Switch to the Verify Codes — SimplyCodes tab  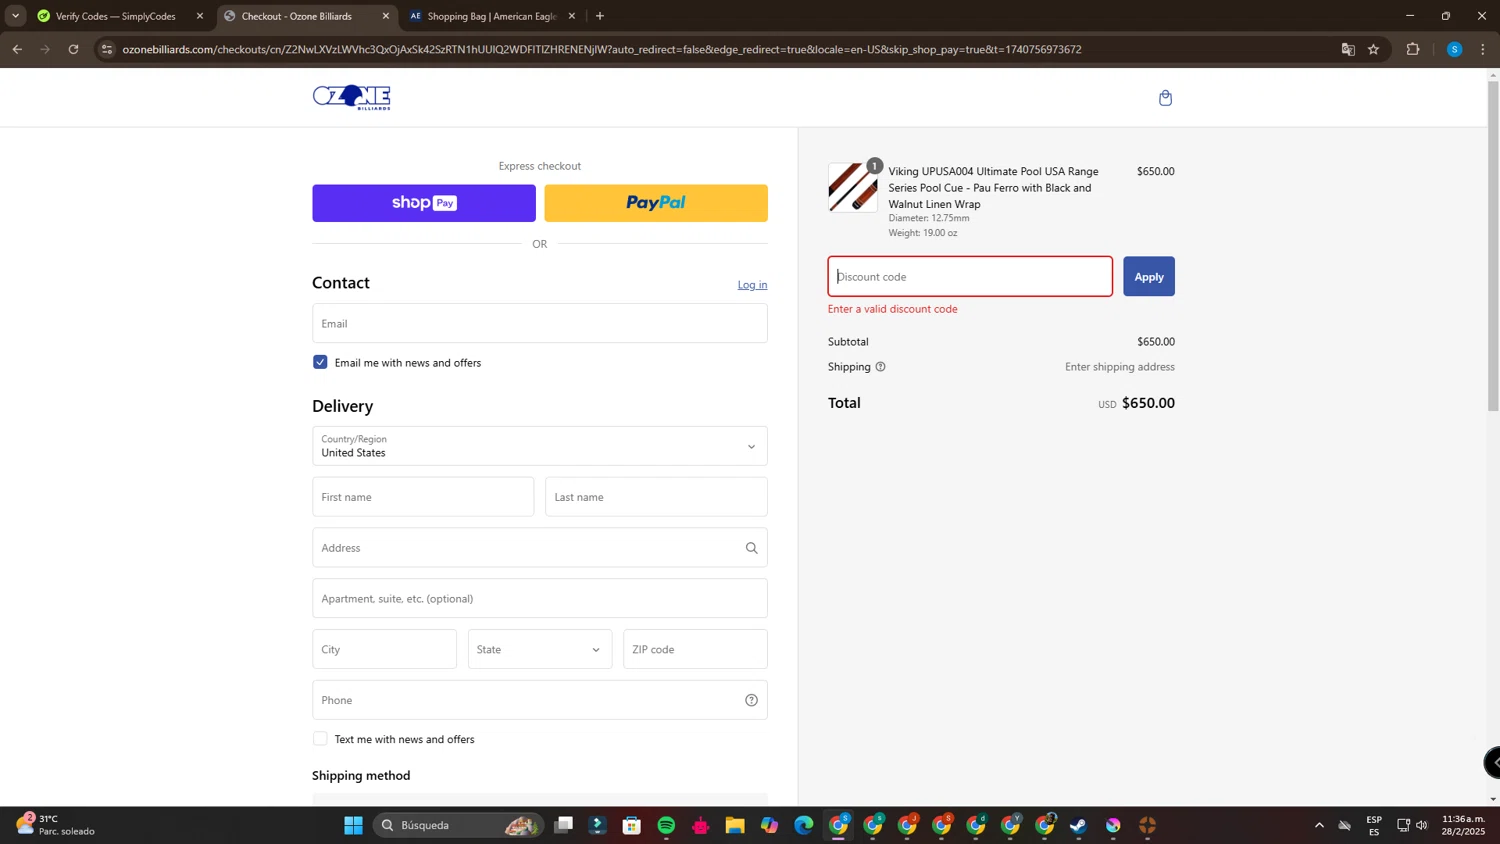pyautogui.click(x=115, y=16)
